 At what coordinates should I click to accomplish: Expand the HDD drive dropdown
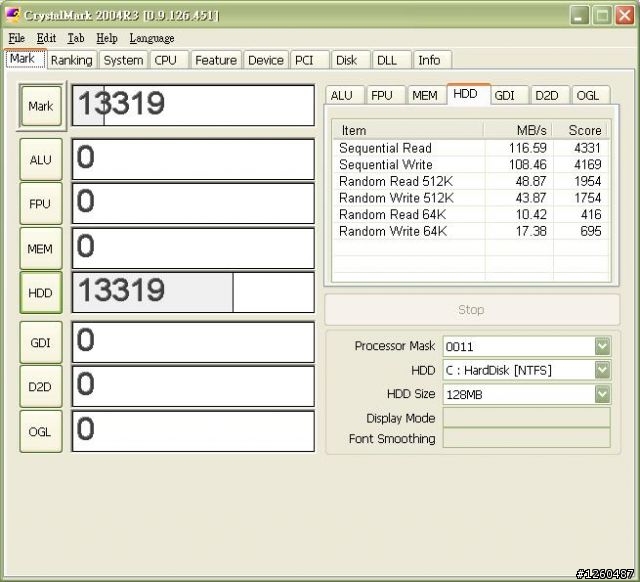point(602,370)
